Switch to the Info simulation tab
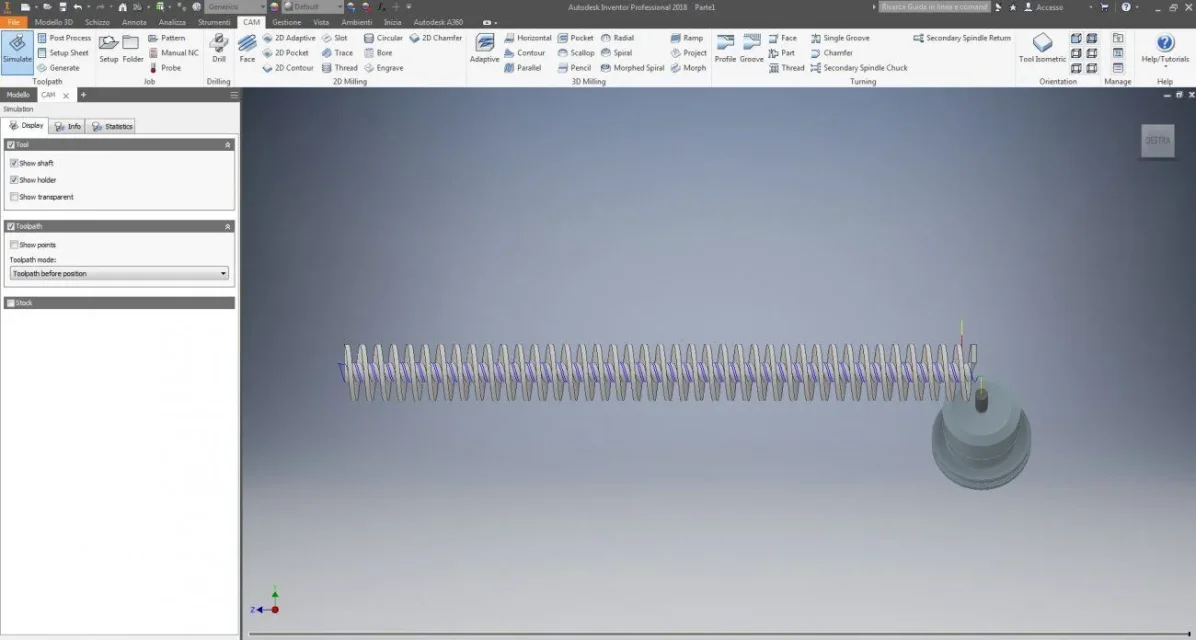Screen dimensions: 1196x640 coord(68,127)
